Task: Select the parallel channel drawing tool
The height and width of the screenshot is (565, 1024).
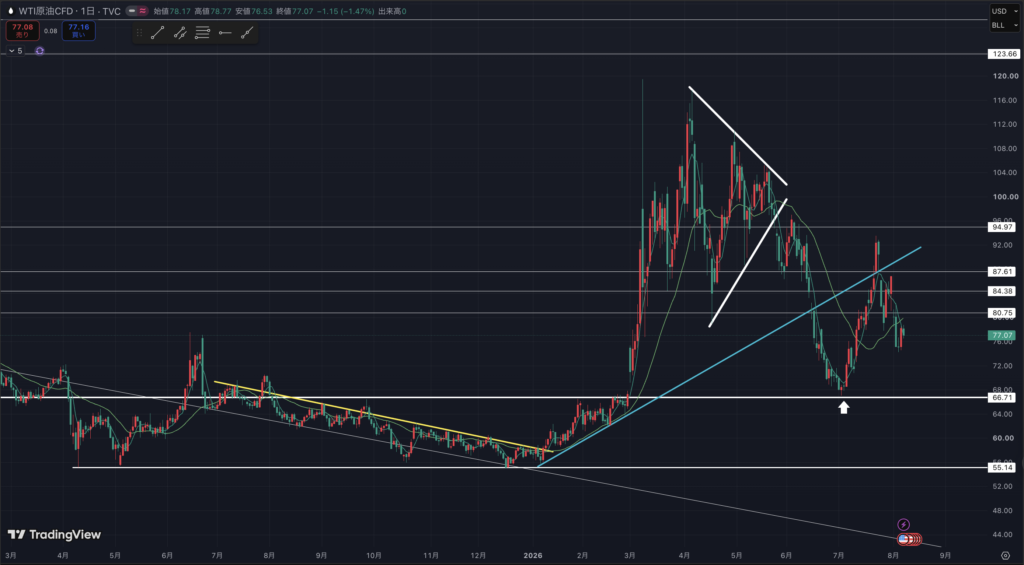Action: (180, 33)
